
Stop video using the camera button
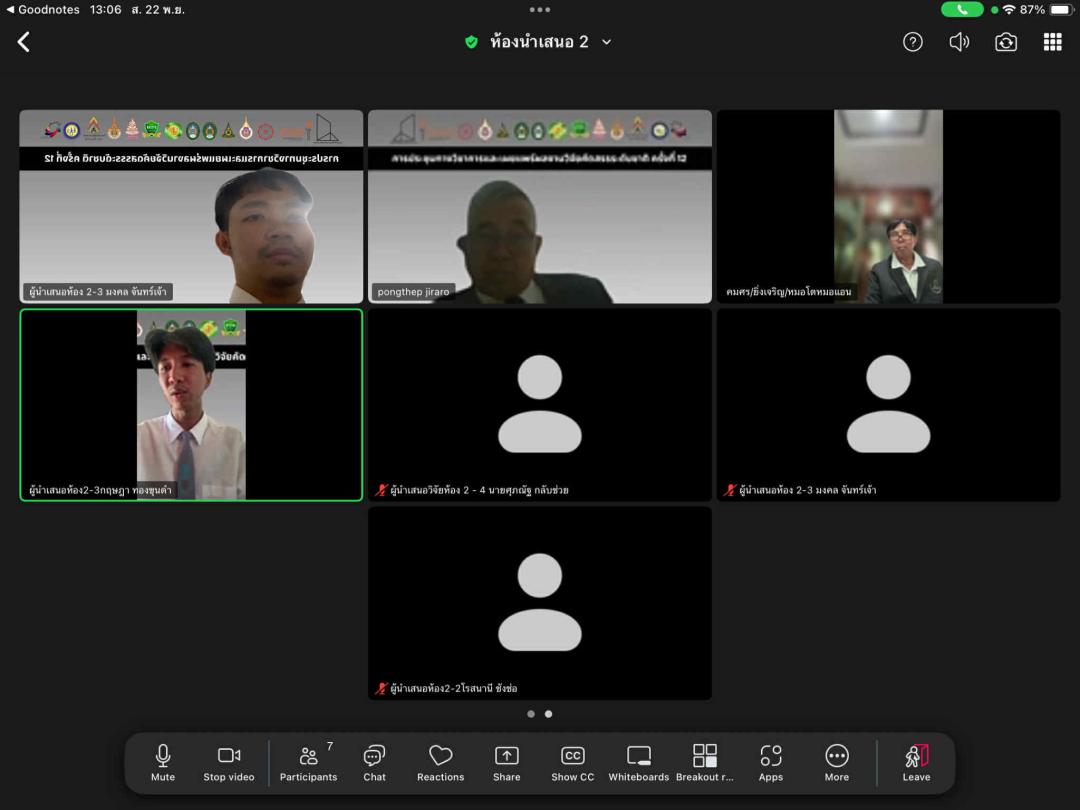click(229, 763)
